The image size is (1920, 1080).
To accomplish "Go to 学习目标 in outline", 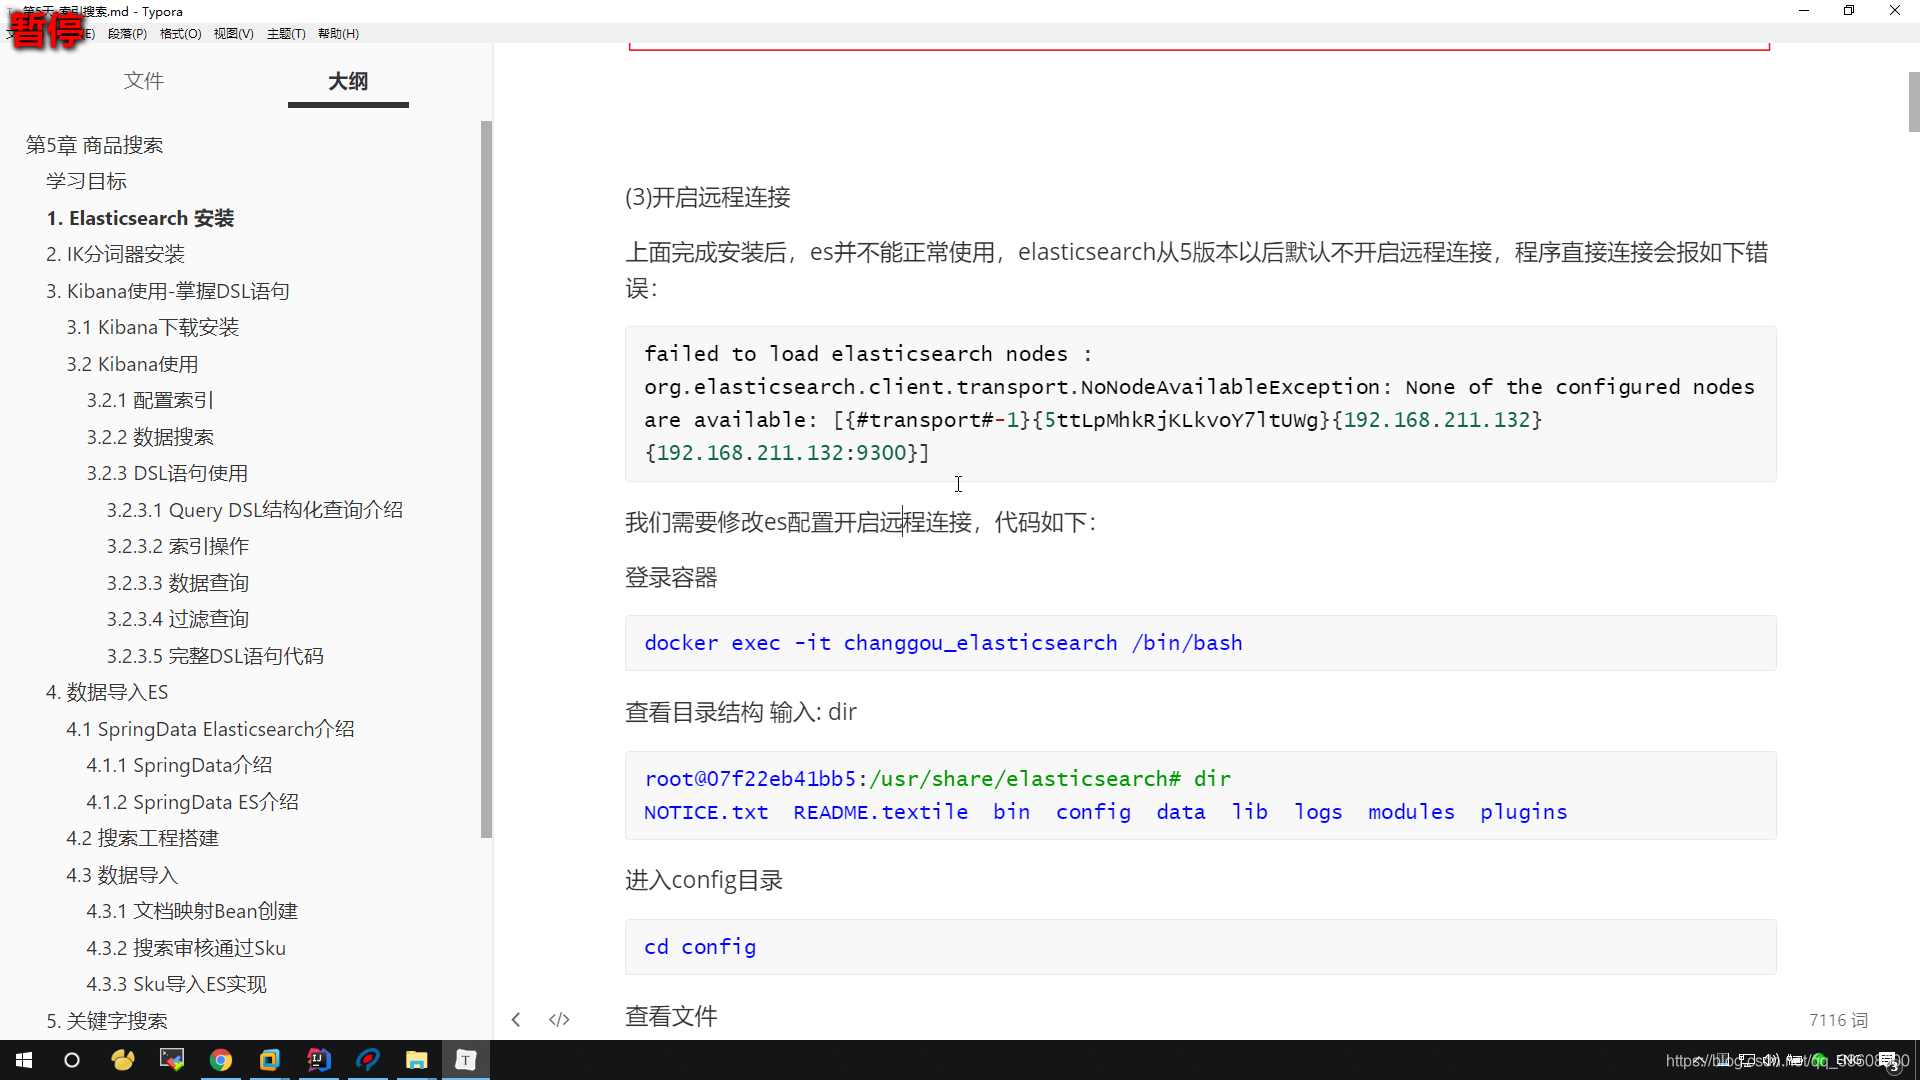I will point(86,181).
